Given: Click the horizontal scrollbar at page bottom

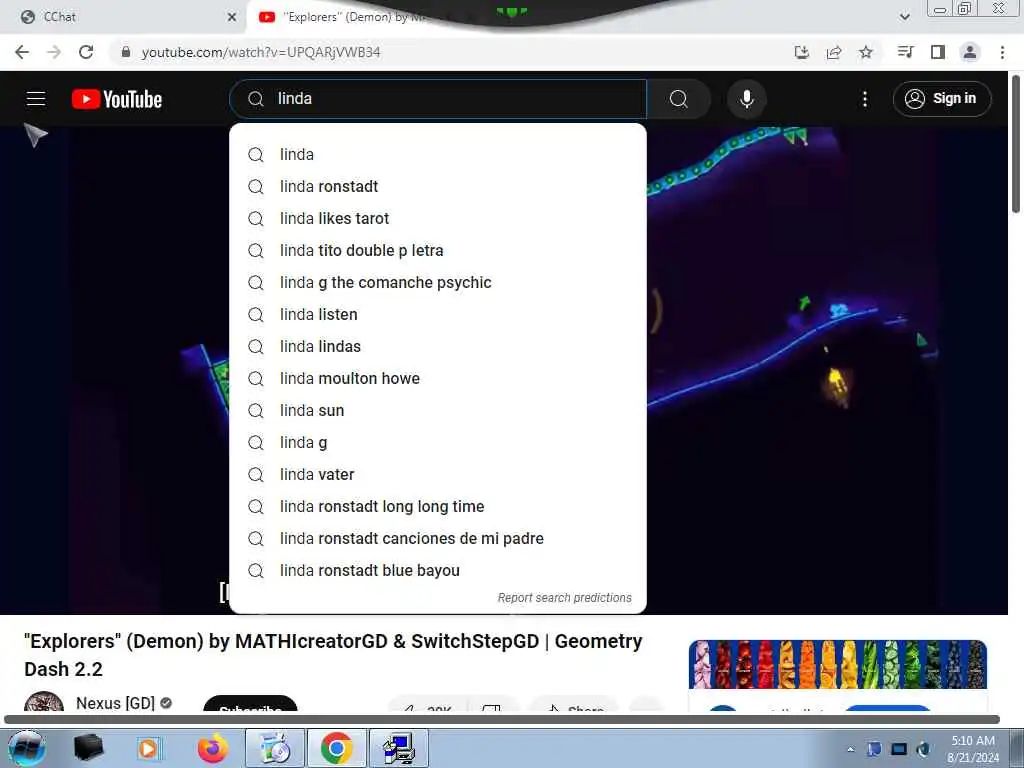Looking at the screenshot, I should [502, 720].
